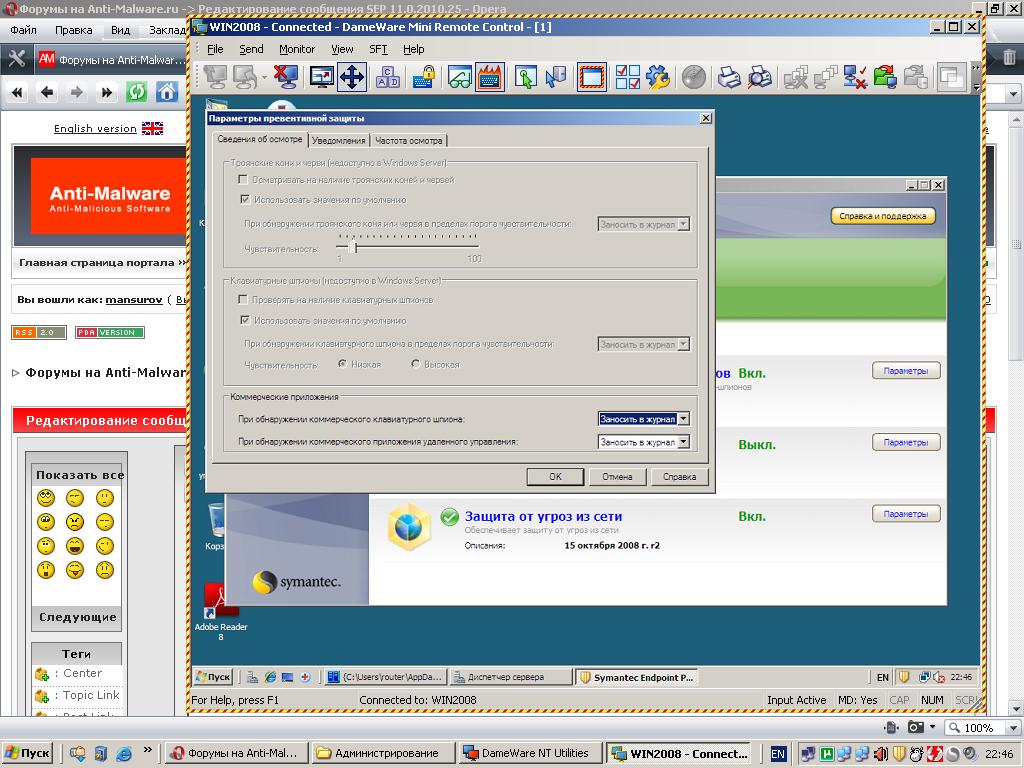
Task: Open the checkbox grid settings icon in DameWare toolbar
Action: tap(628, 77)
